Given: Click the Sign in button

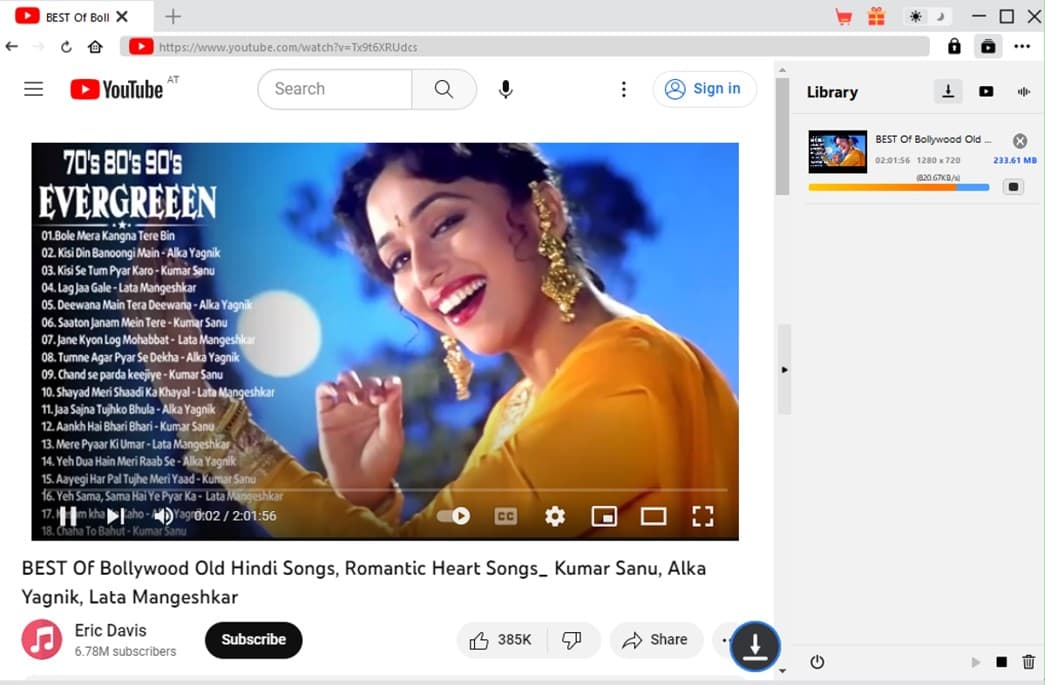Looking at the screenshot, I should [x=704, y=89].
